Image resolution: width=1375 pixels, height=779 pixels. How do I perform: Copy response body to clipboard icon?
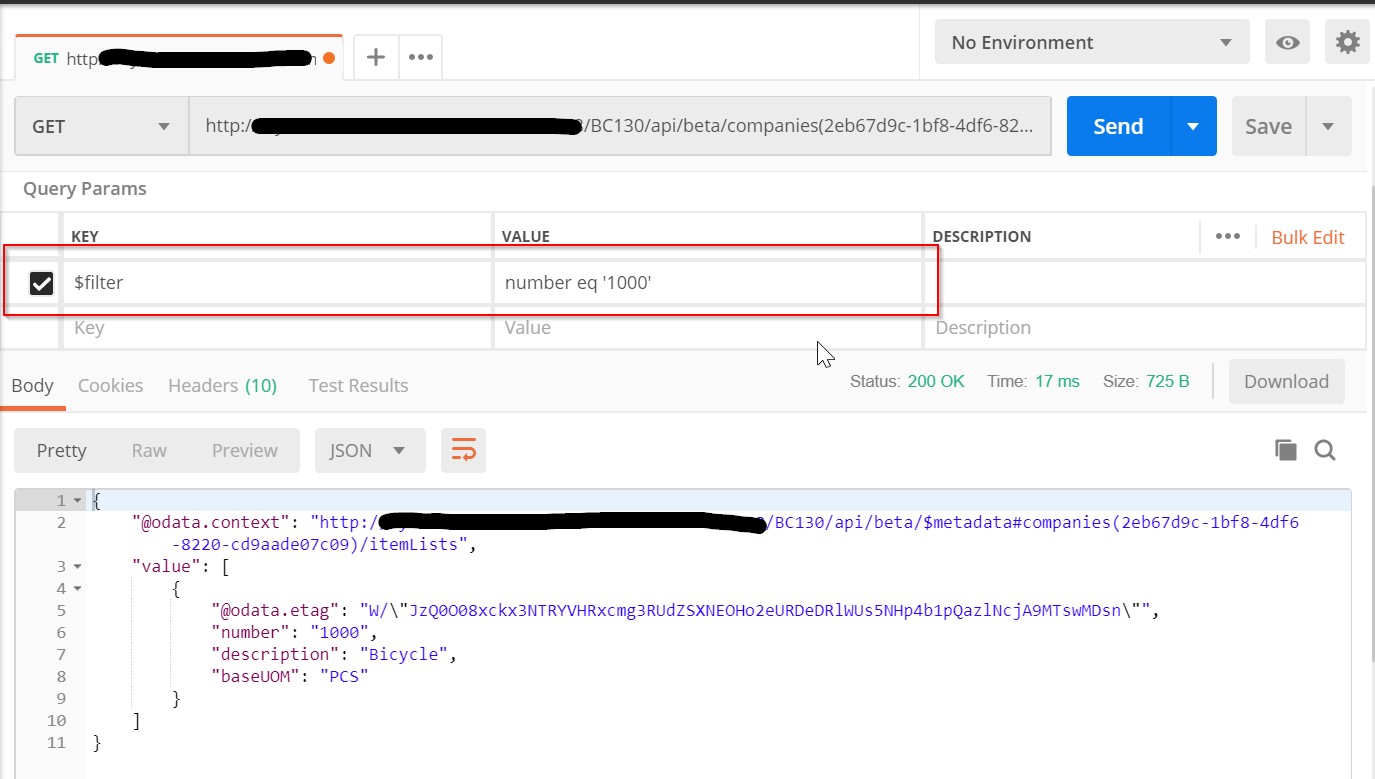tap(1286, 450)
